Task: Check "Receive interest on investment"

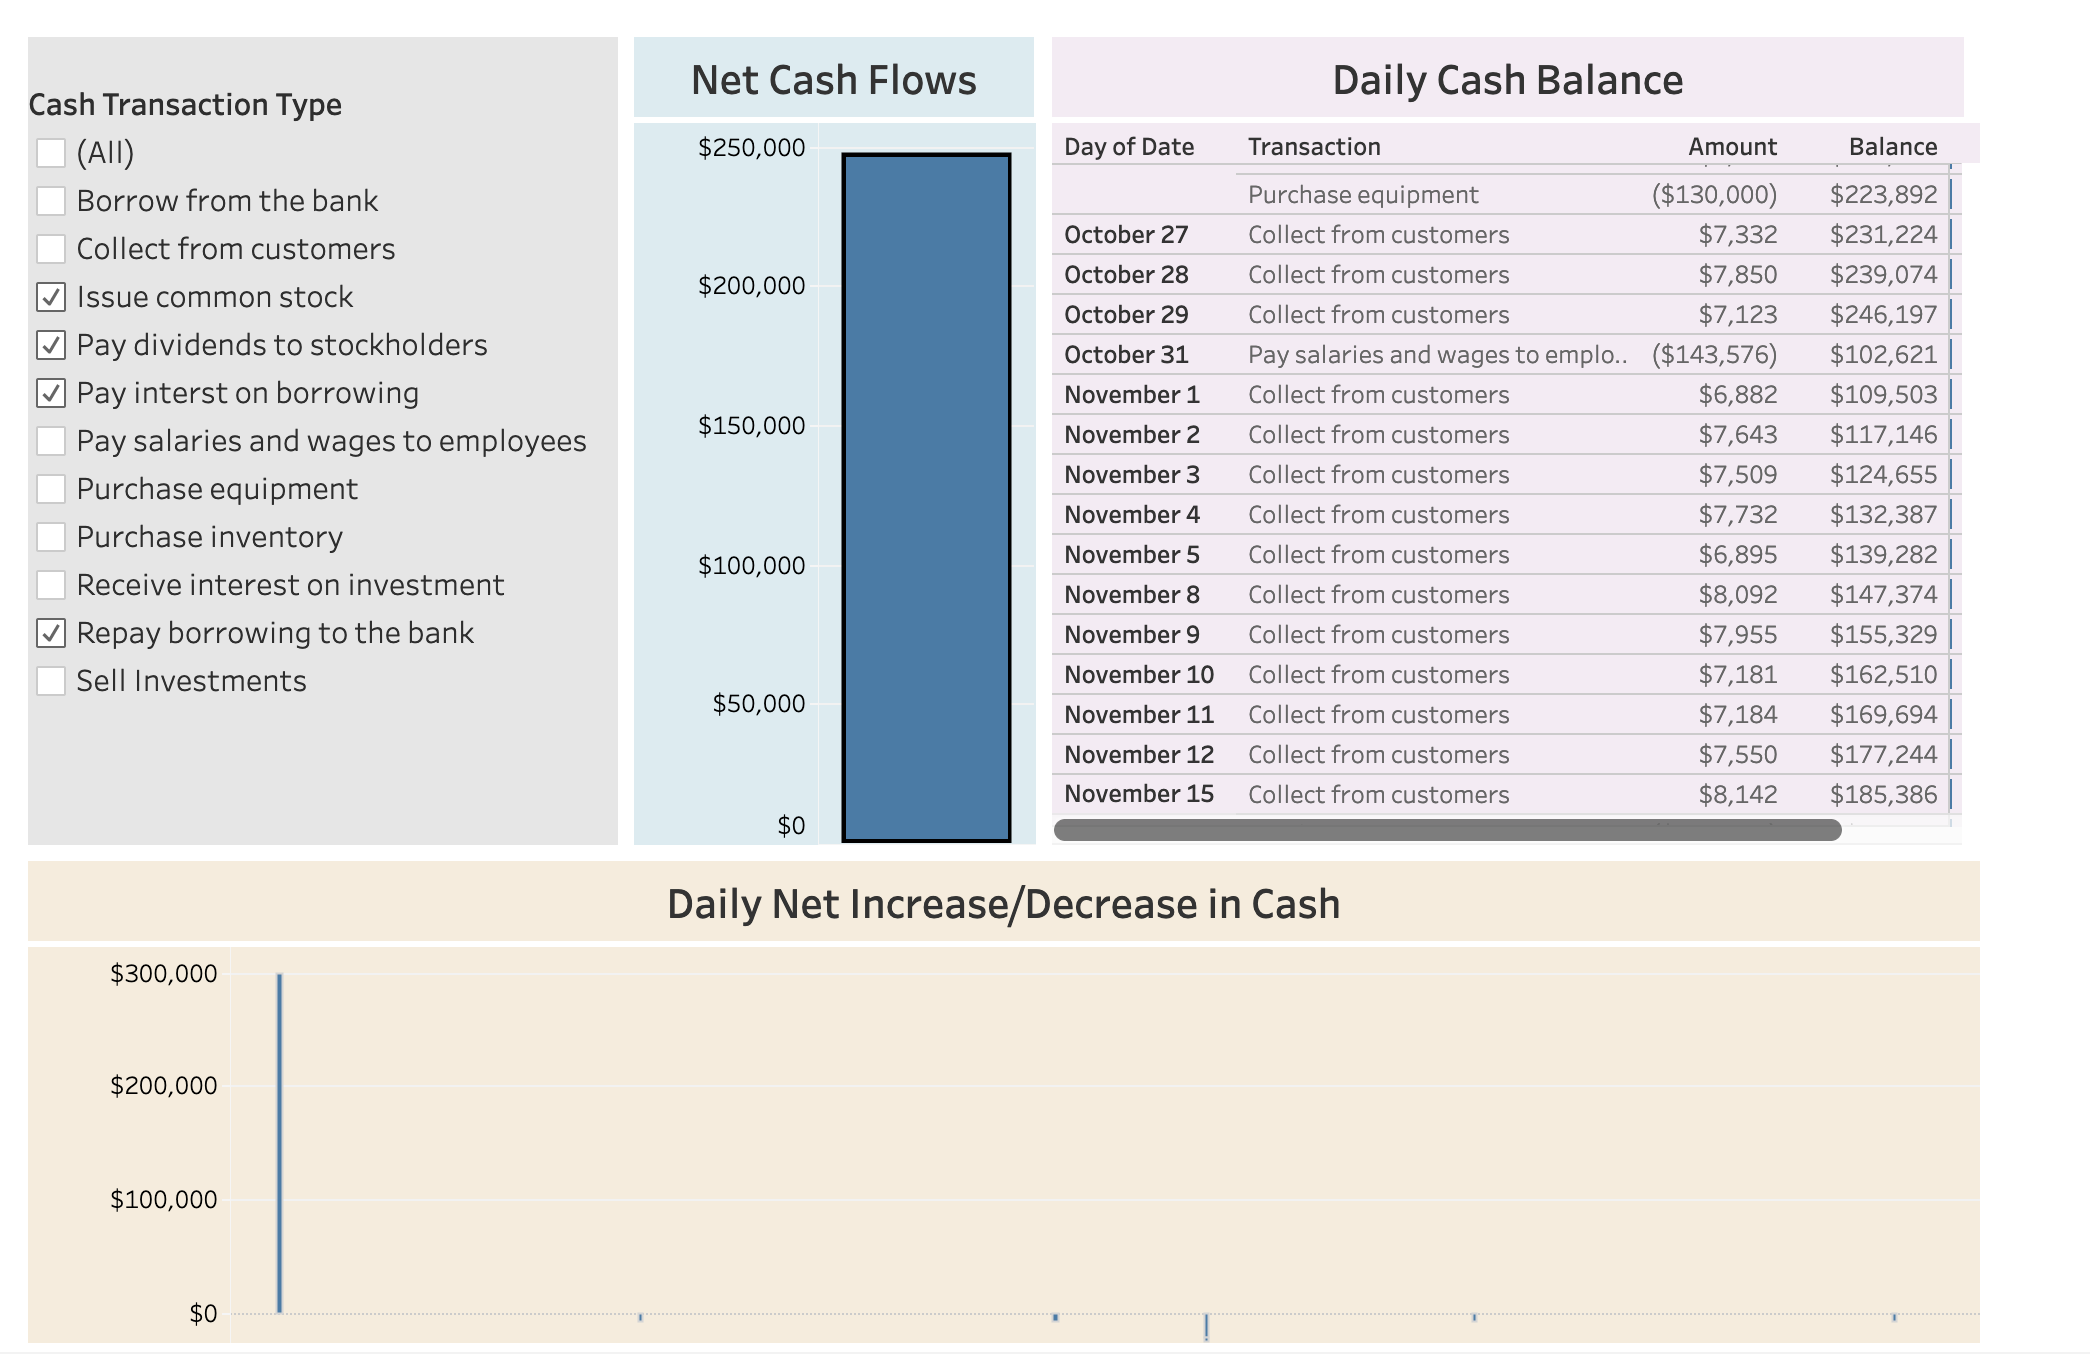Action: [49, 584]
